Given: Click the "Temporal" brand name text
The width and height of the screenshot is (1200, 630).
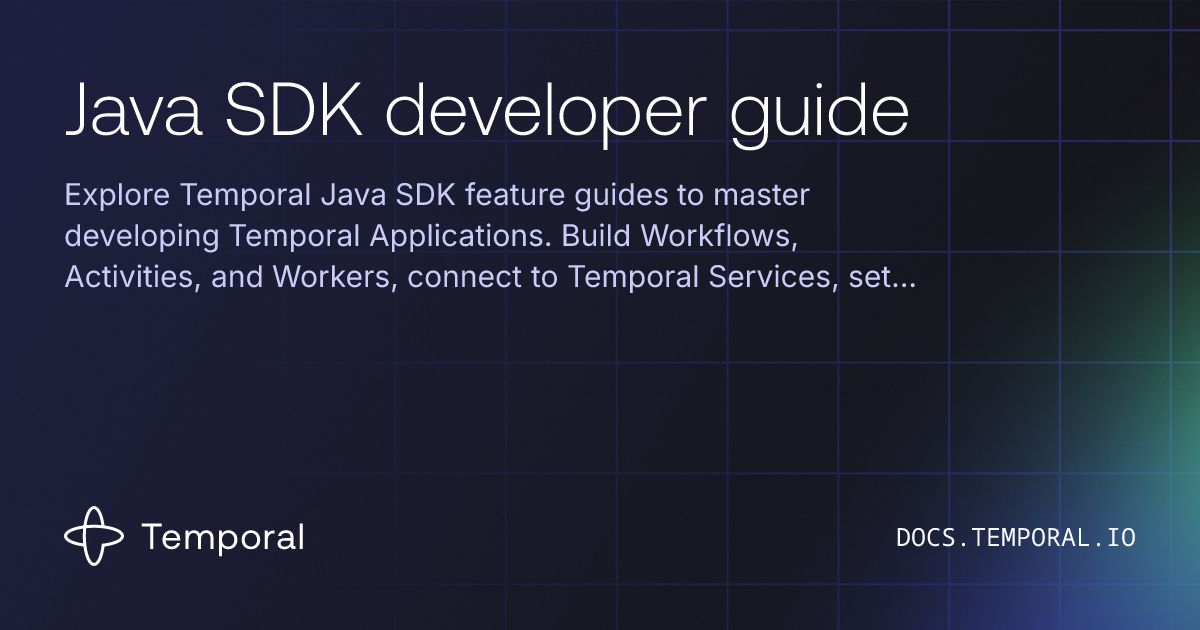Looking at the screenshot, I should [x=222, y=538].
